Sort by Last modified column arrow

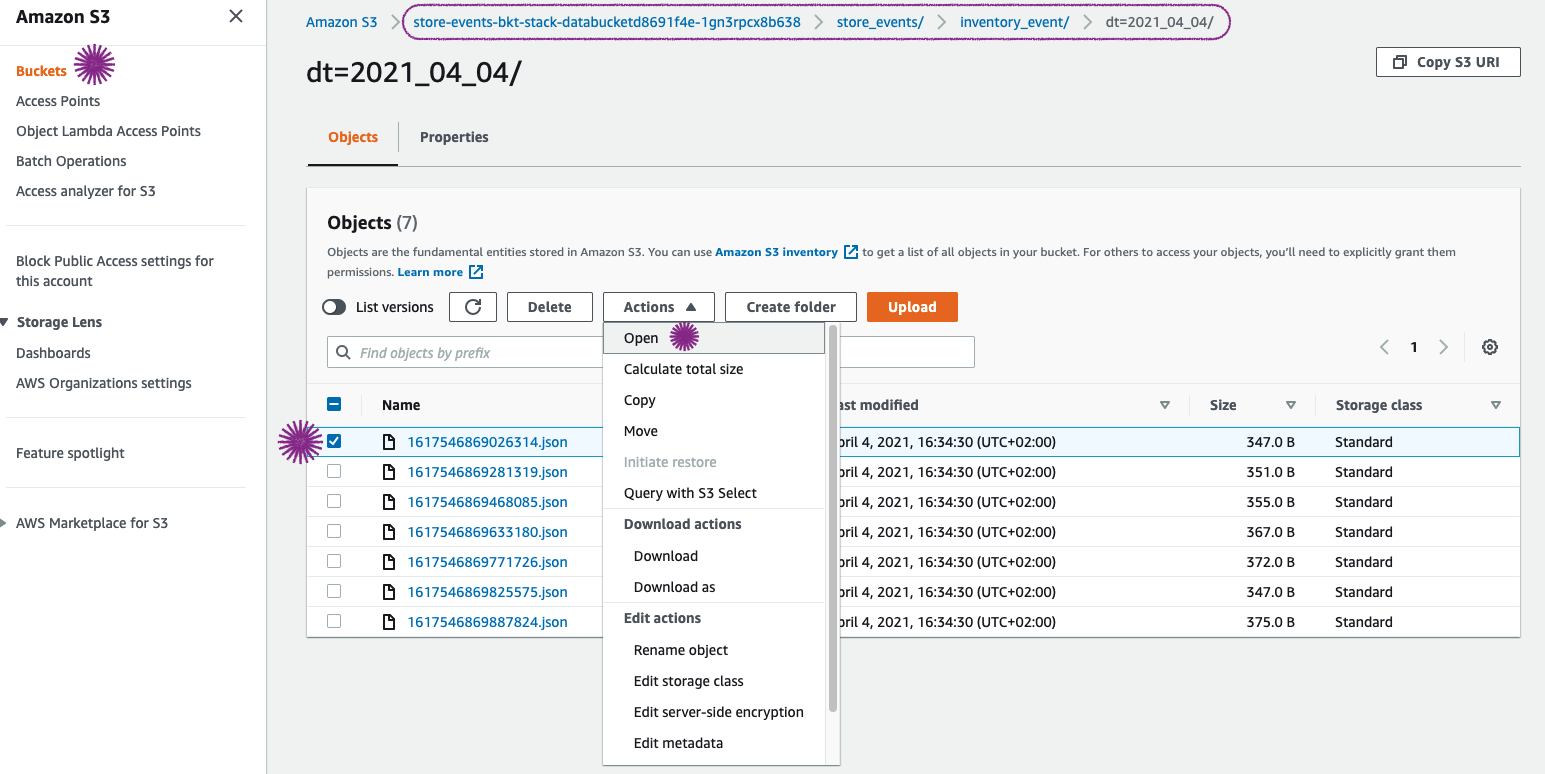tap(1165, 405)
